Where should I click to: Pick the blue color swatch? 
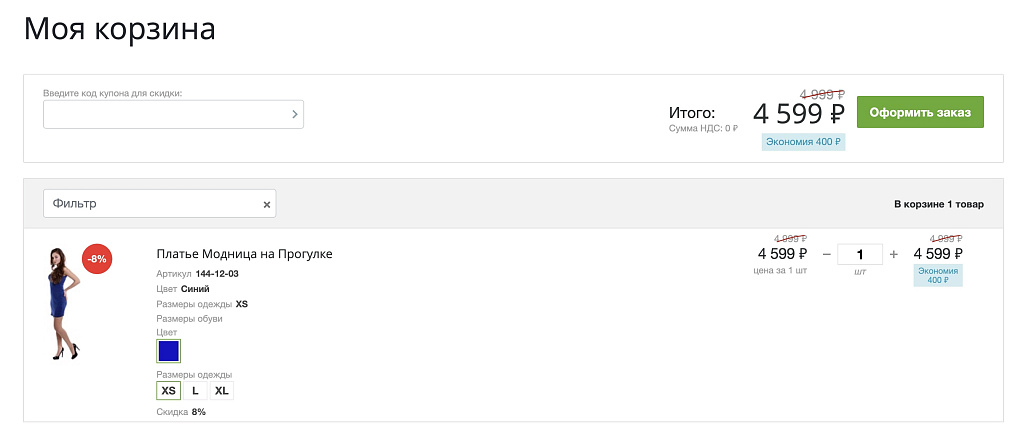click(x=168, y=351)
